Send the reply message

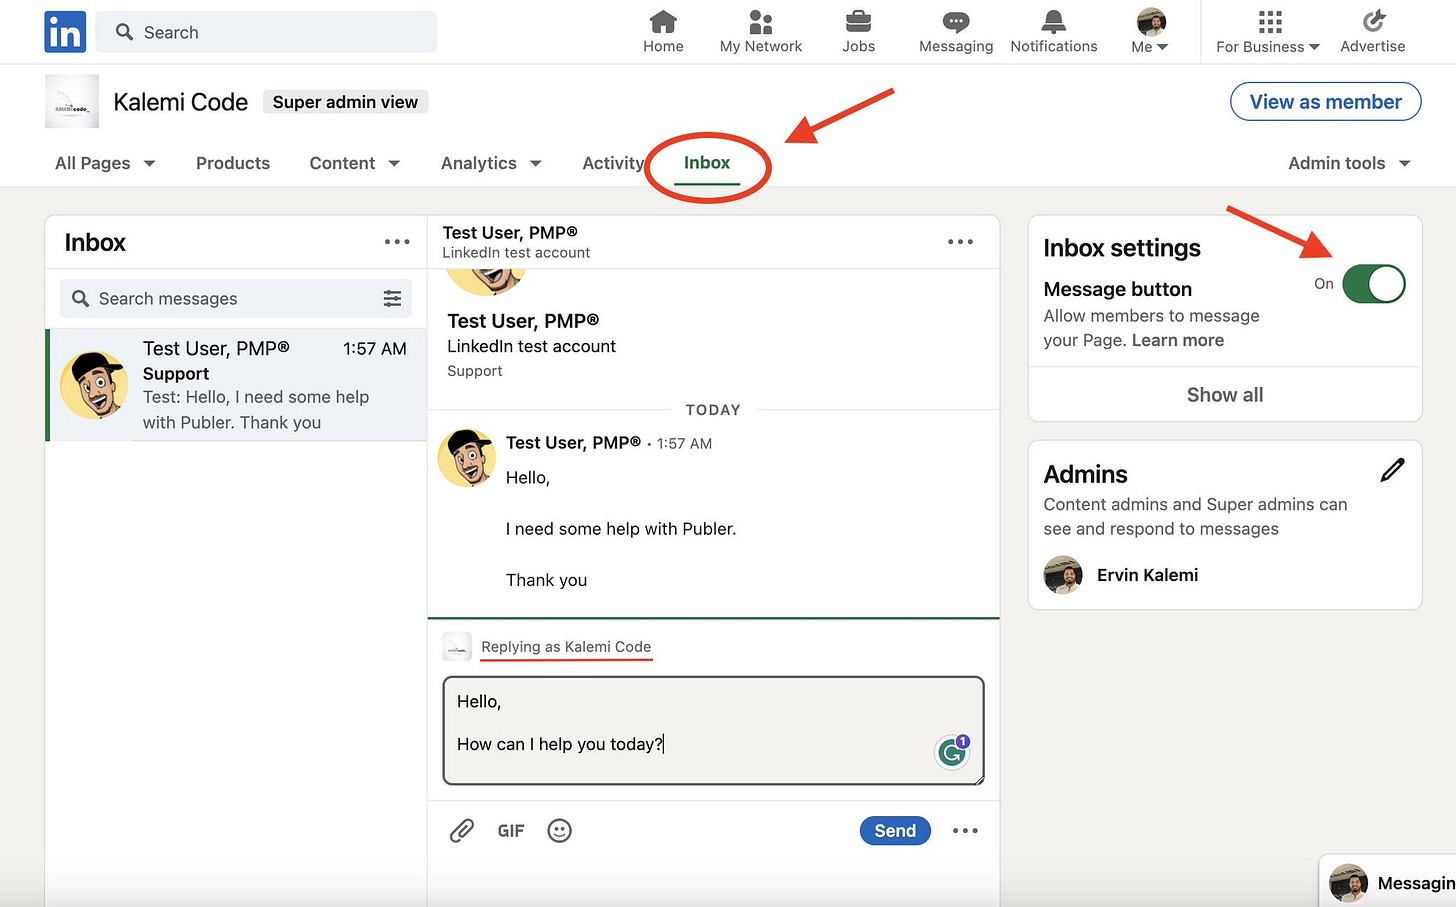895,831
